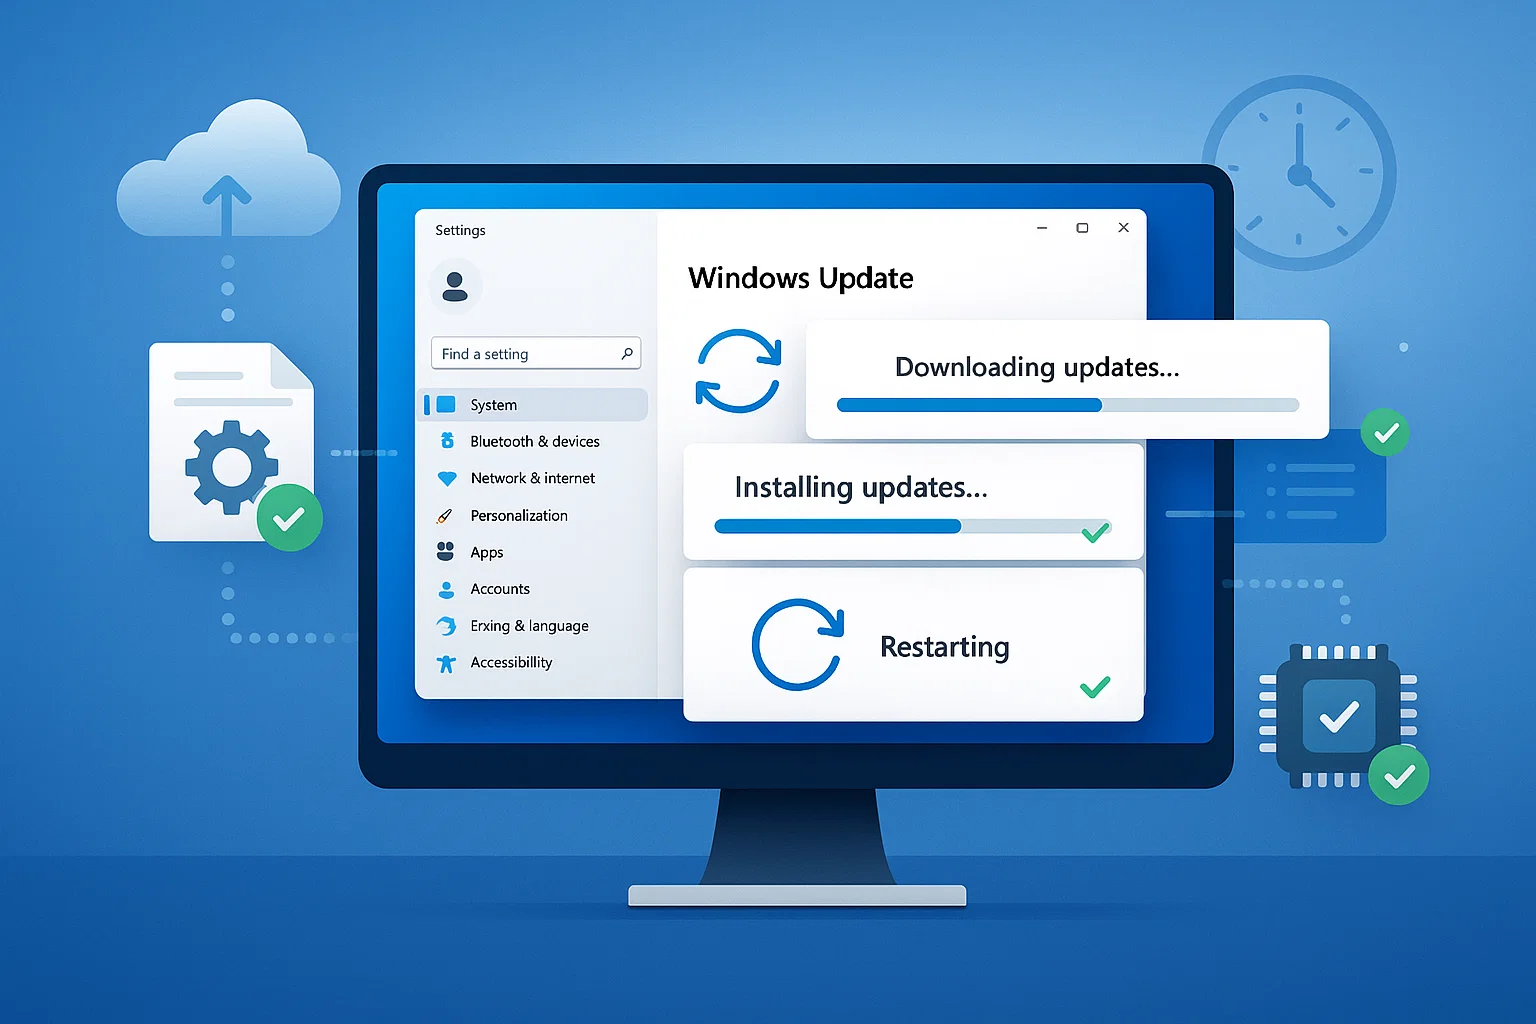Click inside the Find a setting field
This screenshot has height=1024, width=1536.
pos(520,353)
